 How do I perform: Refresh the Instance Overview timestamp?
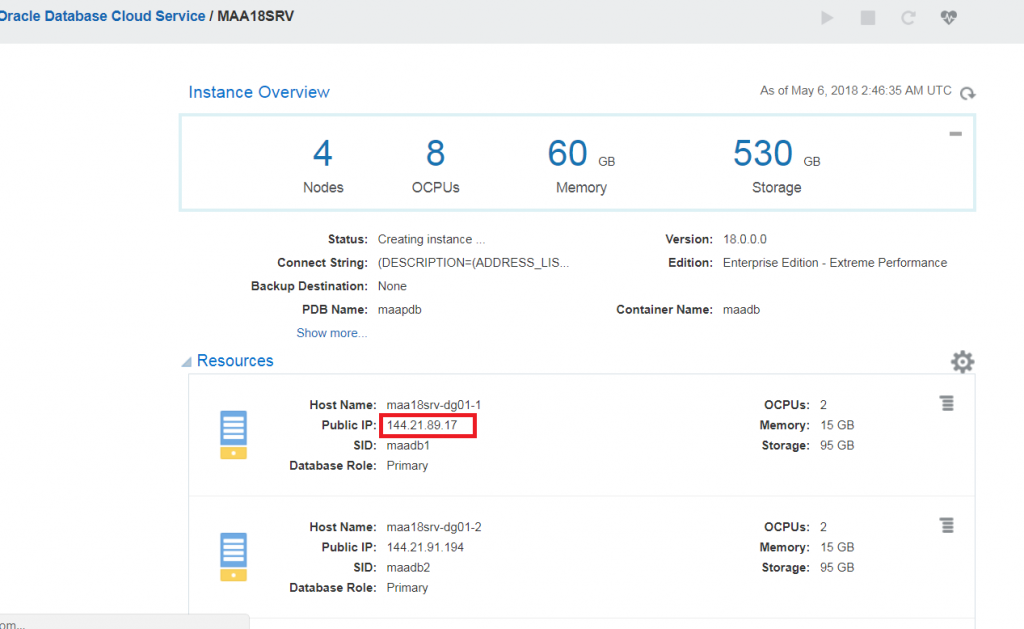coord(968,93)
